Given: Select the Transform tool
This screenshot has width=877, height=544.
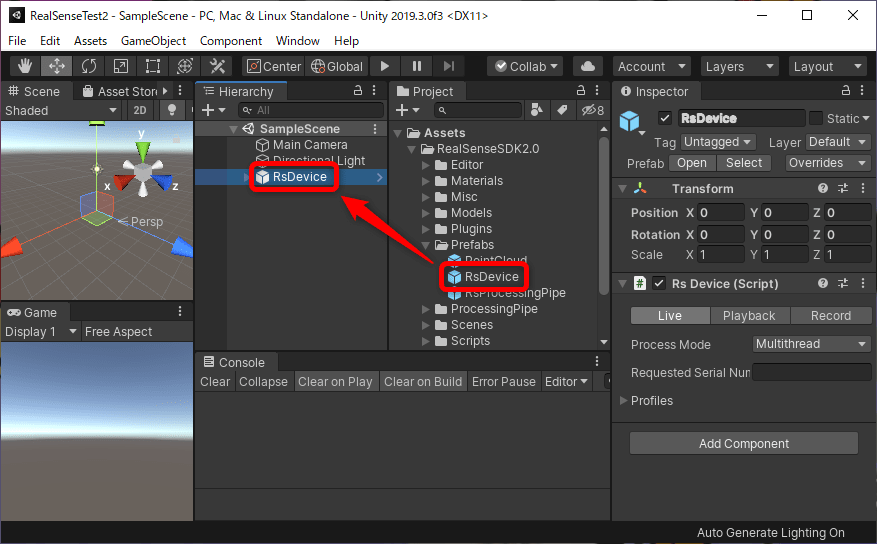Looking at the screenshot, I should 185,67.
